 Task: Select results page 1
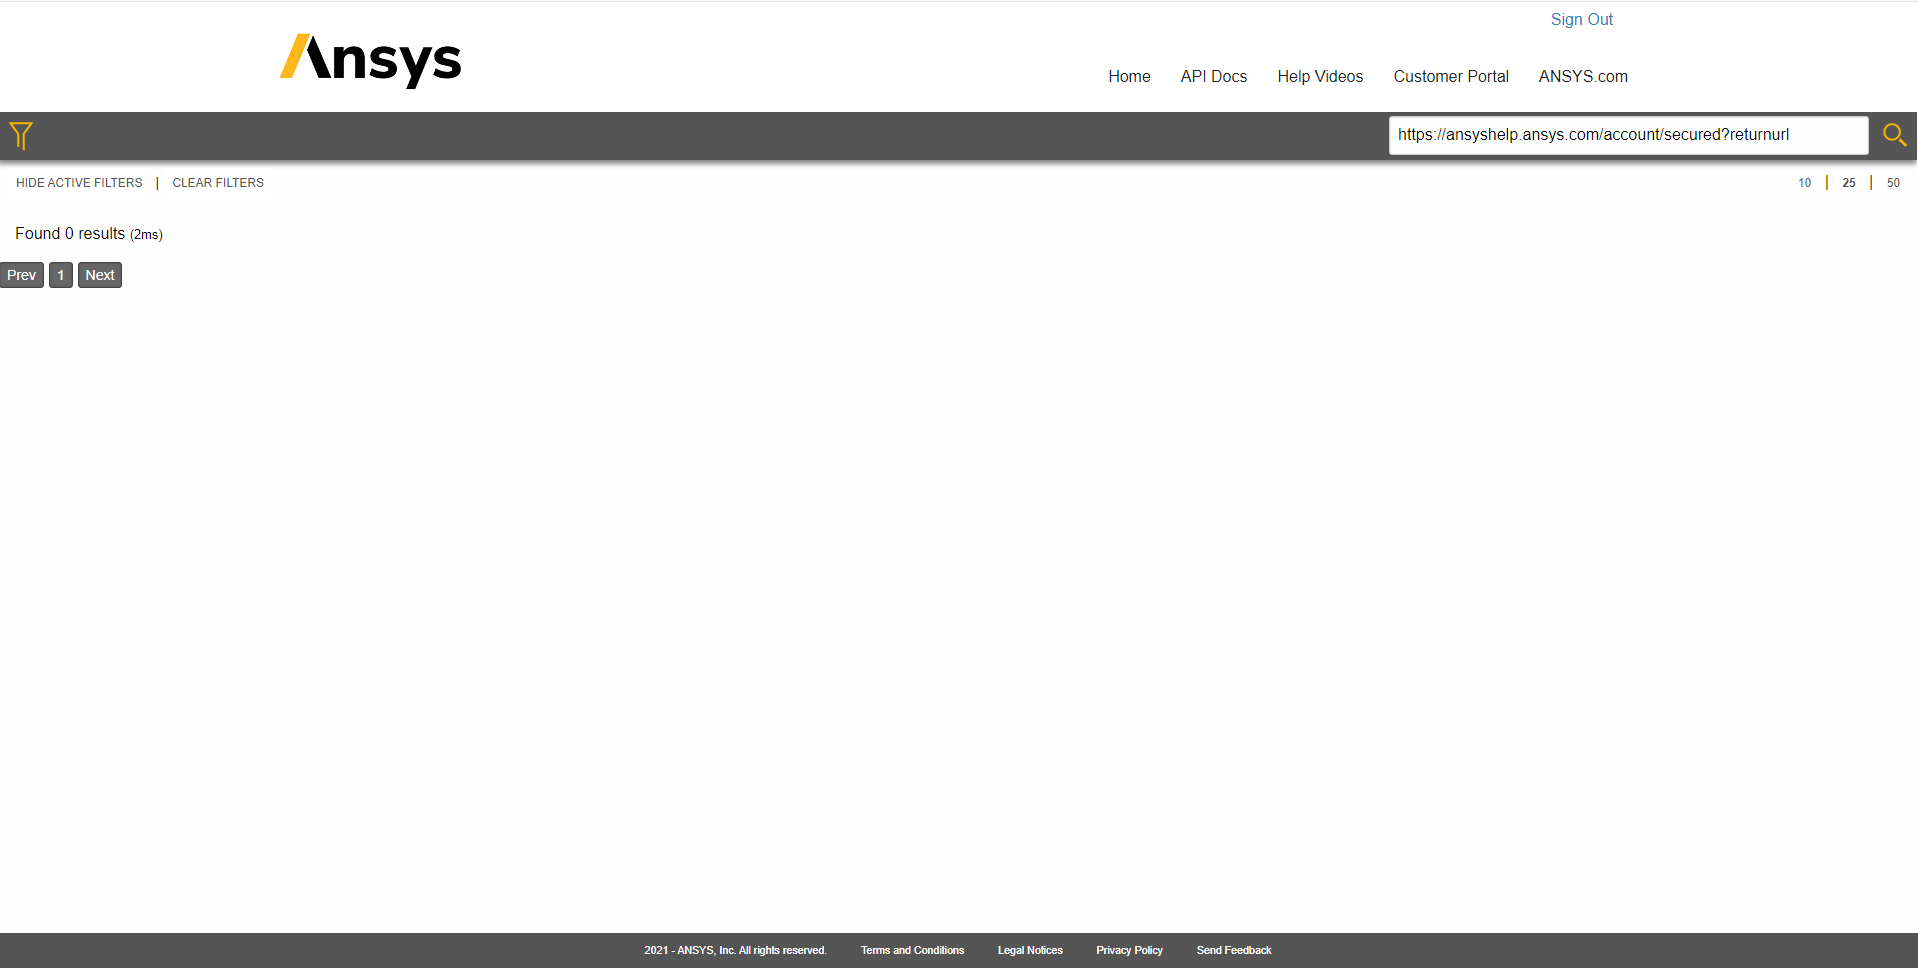(x=61, y=275)
